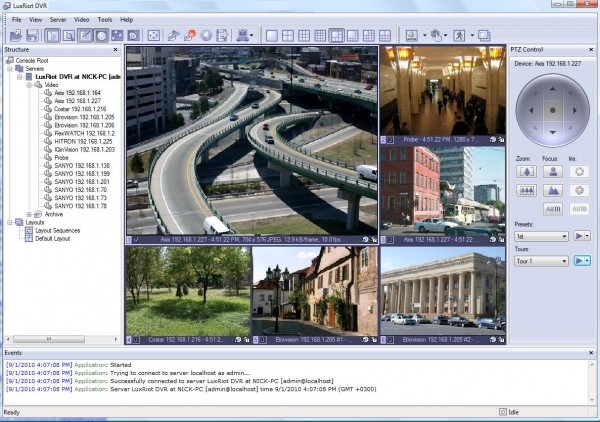Run the selected Tour 1
The width and height of the screenshot is (600, 422).
tap(582, 261)
